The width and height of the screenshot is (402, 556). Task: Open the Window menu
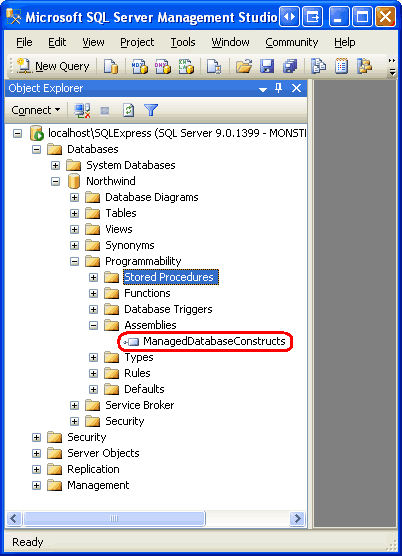[230, 42]
